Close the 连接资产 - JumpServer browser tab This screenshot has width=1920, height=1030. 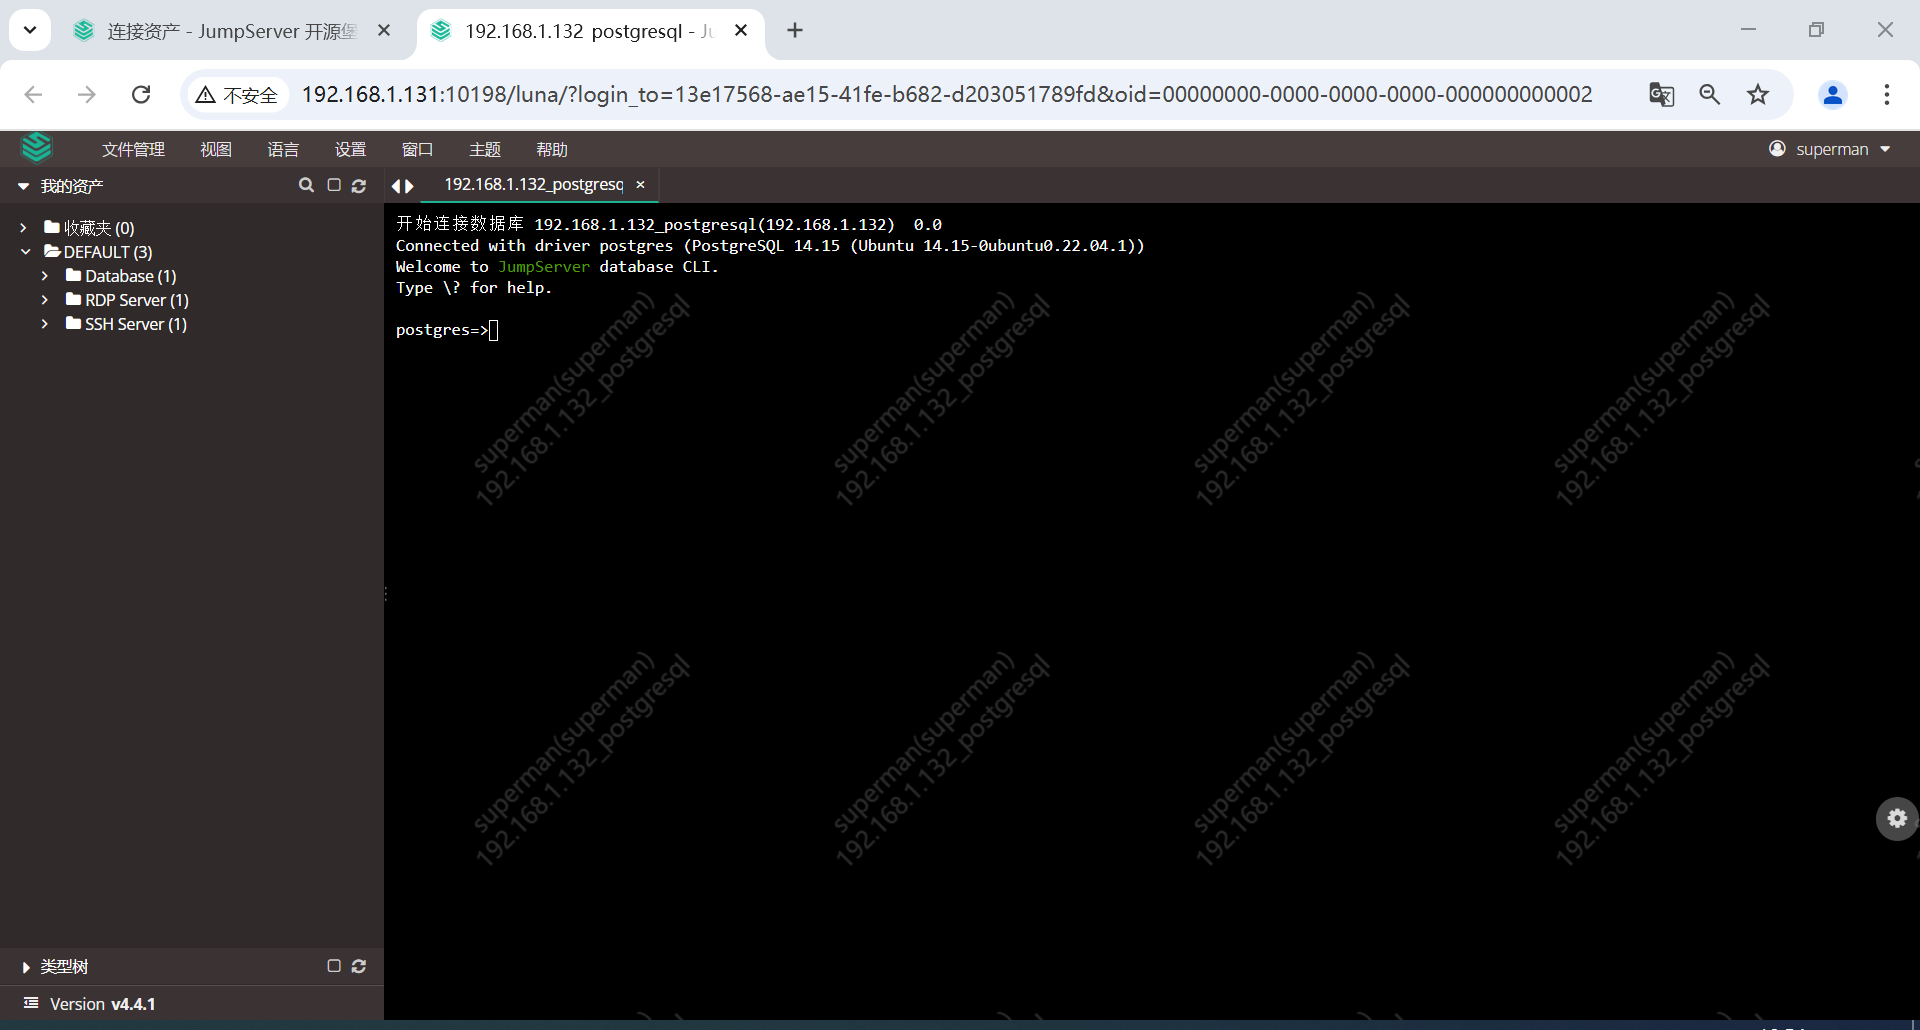click(x=384, y=31)
